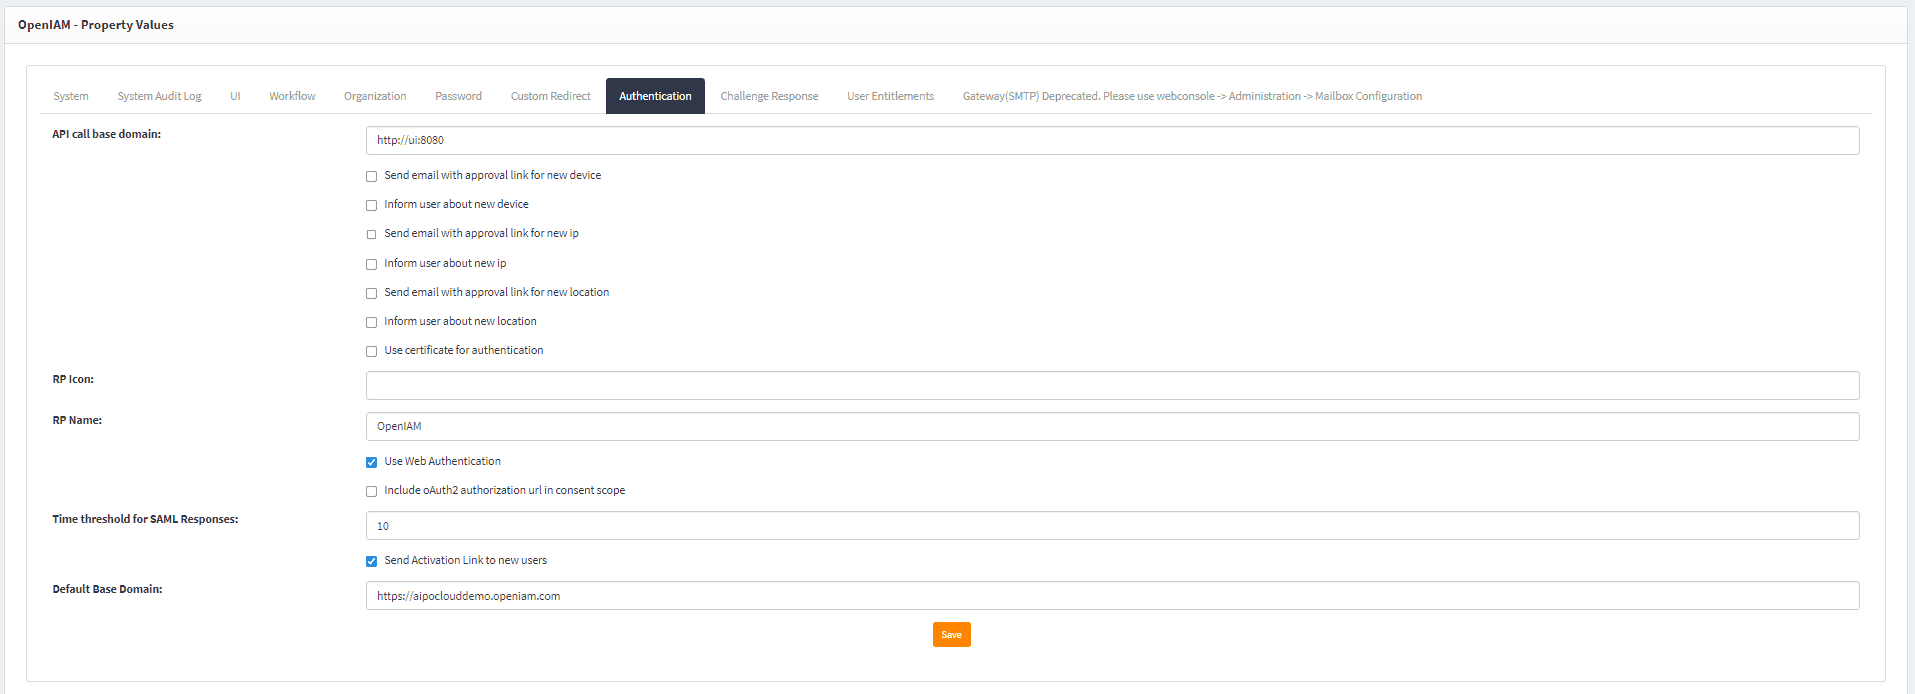This screenshot has width=1915, height=694.
Task: Disable Send Activation Link to new users
Action: 372,561
